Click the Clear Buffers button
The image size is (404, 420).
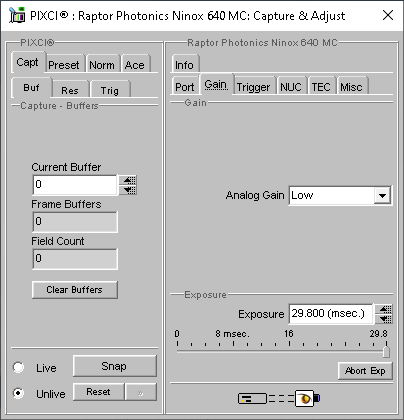(75, 290)
